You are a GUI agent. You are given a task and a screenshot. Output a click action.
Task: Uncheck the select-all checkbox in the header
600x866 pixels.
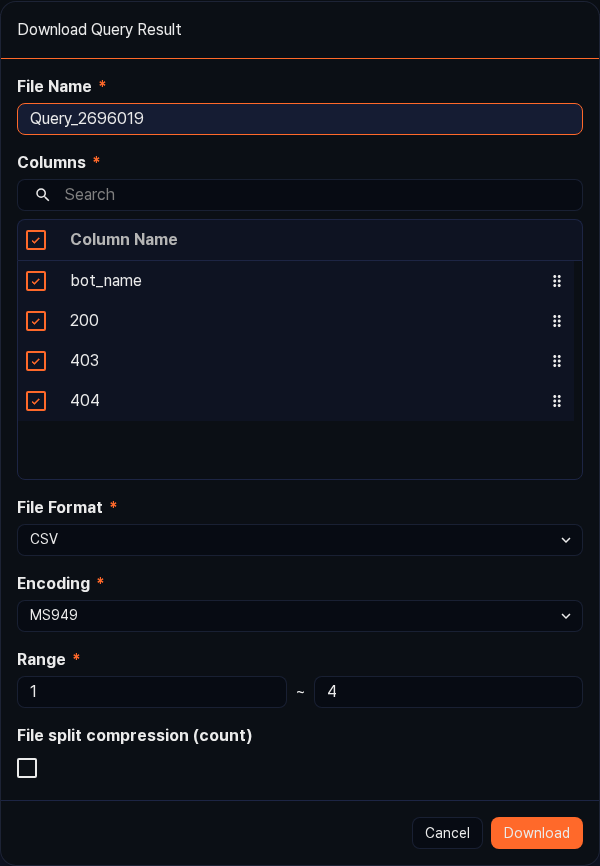pyautogui.click(x=36, y=240)
